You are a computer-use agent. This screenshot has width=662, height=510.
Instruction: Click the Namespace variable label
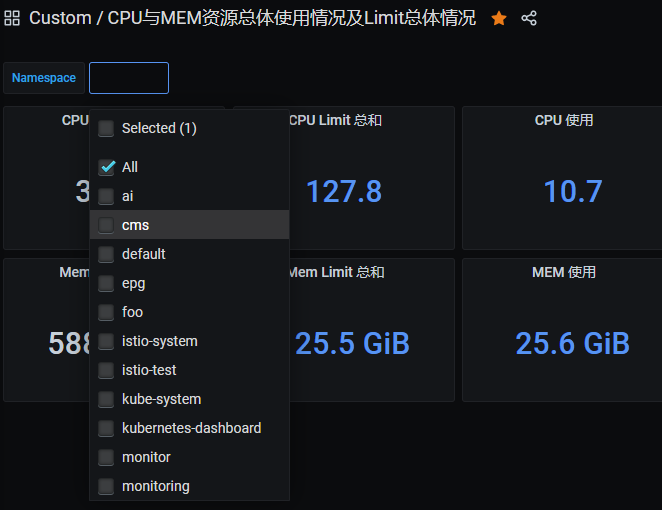[x=44, y=78]
